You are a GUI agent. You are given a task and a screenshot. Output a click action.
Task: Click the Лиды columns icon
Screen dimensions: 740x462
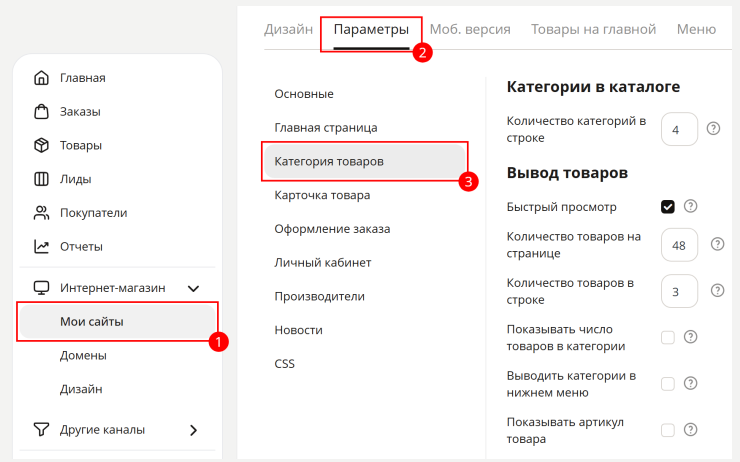coord(41,179)
